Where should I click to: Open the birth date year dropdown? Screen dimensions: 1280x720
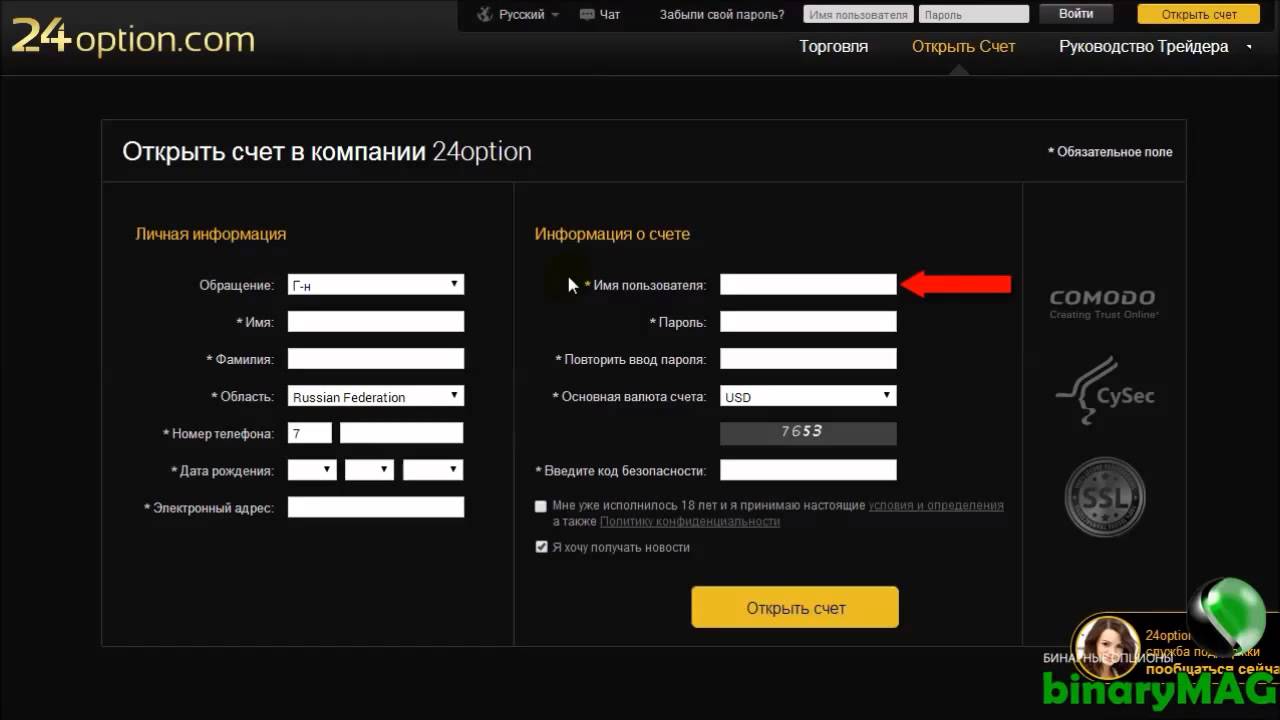coord(432,470)
